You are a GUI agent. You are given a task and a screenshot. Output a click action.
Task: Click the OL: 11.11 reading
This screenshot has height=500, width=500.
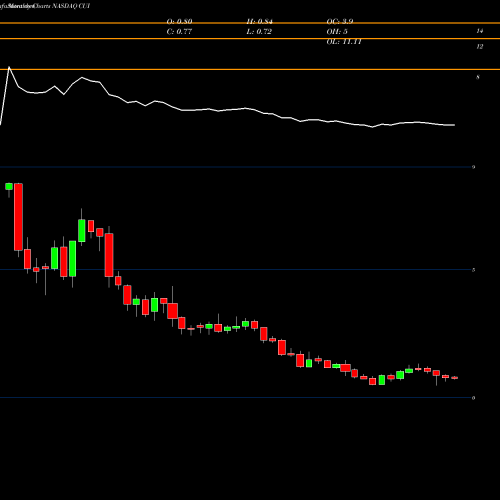tap(344, 42)
